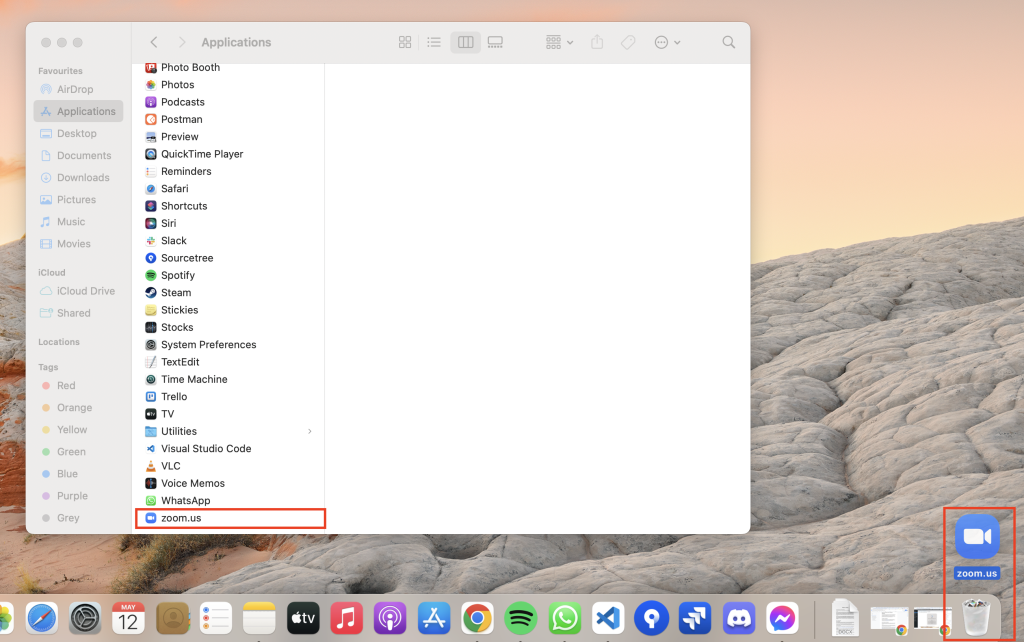Select System Preferences in the list
This screenshot has height=642, width=1024.
tap(230, 345)
